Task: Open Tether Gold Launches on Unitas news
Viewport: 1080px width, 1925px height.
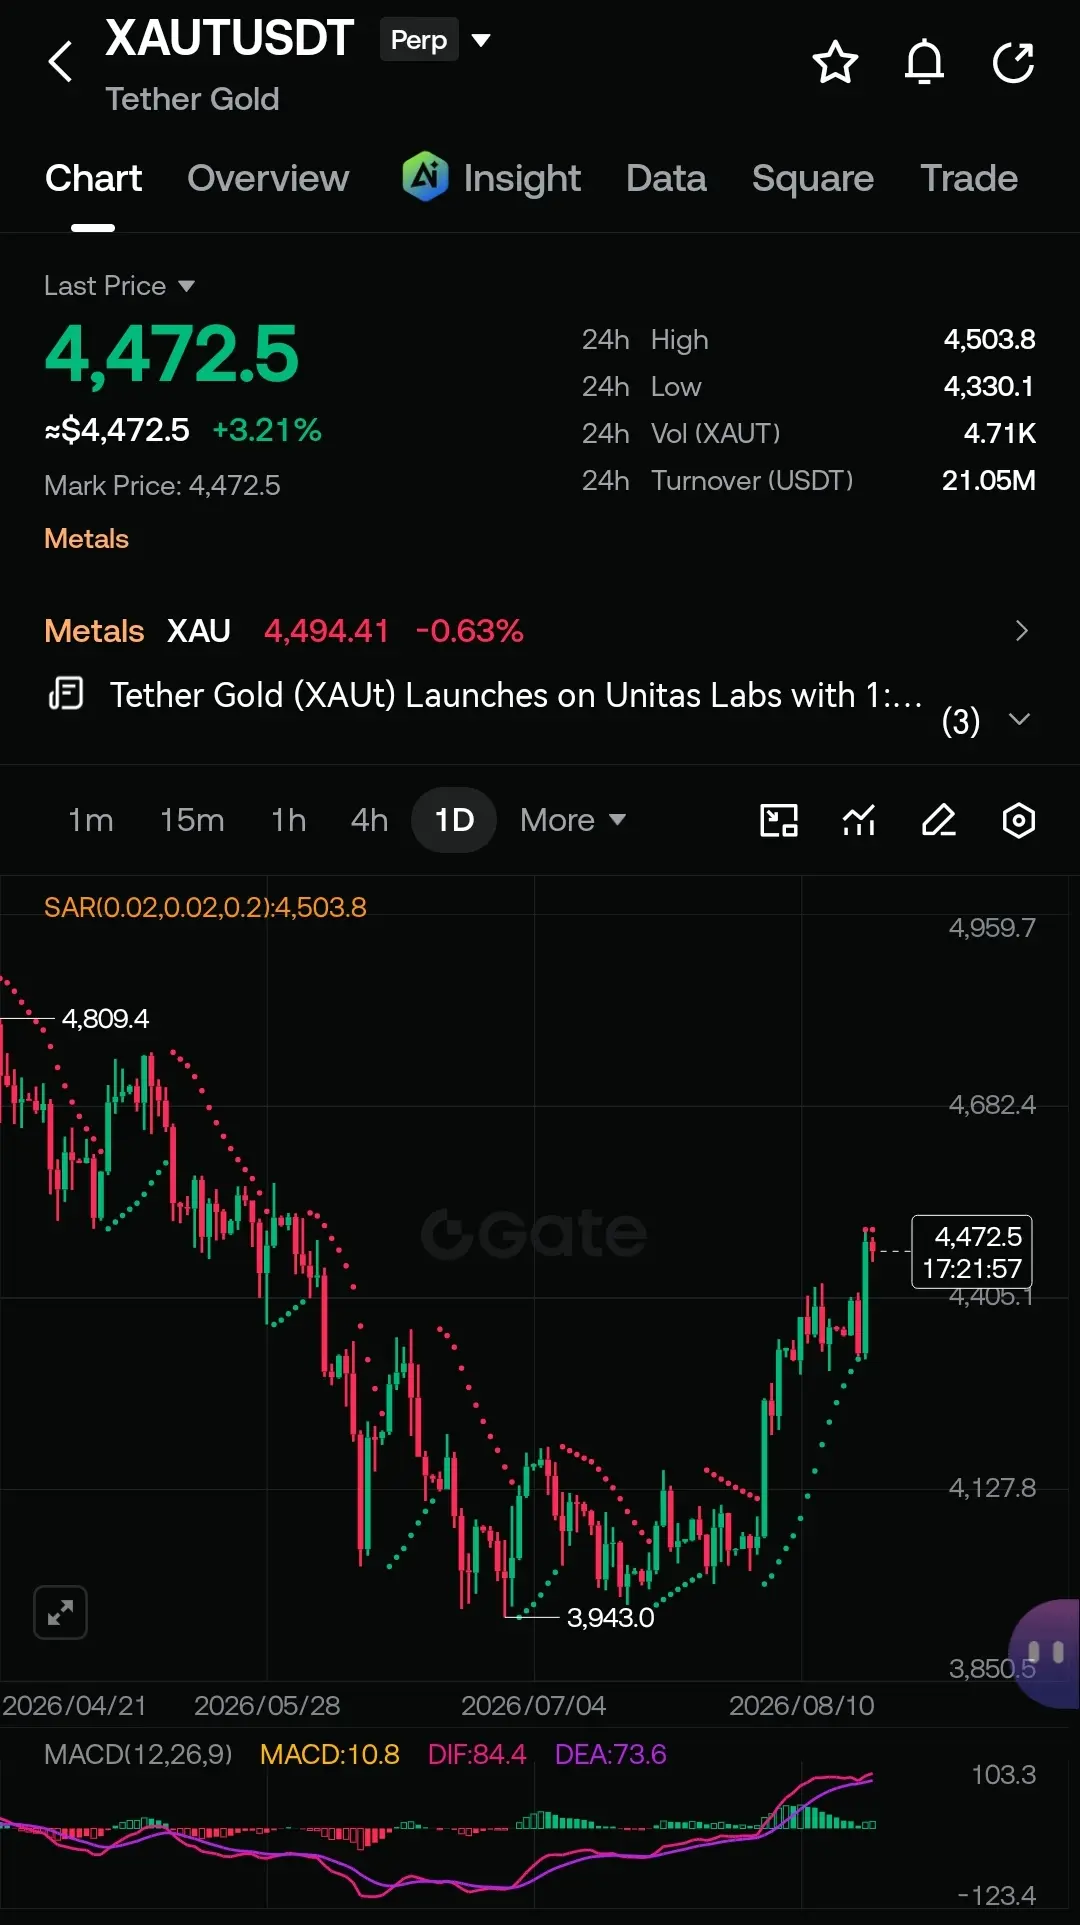Action: point(516,695)
